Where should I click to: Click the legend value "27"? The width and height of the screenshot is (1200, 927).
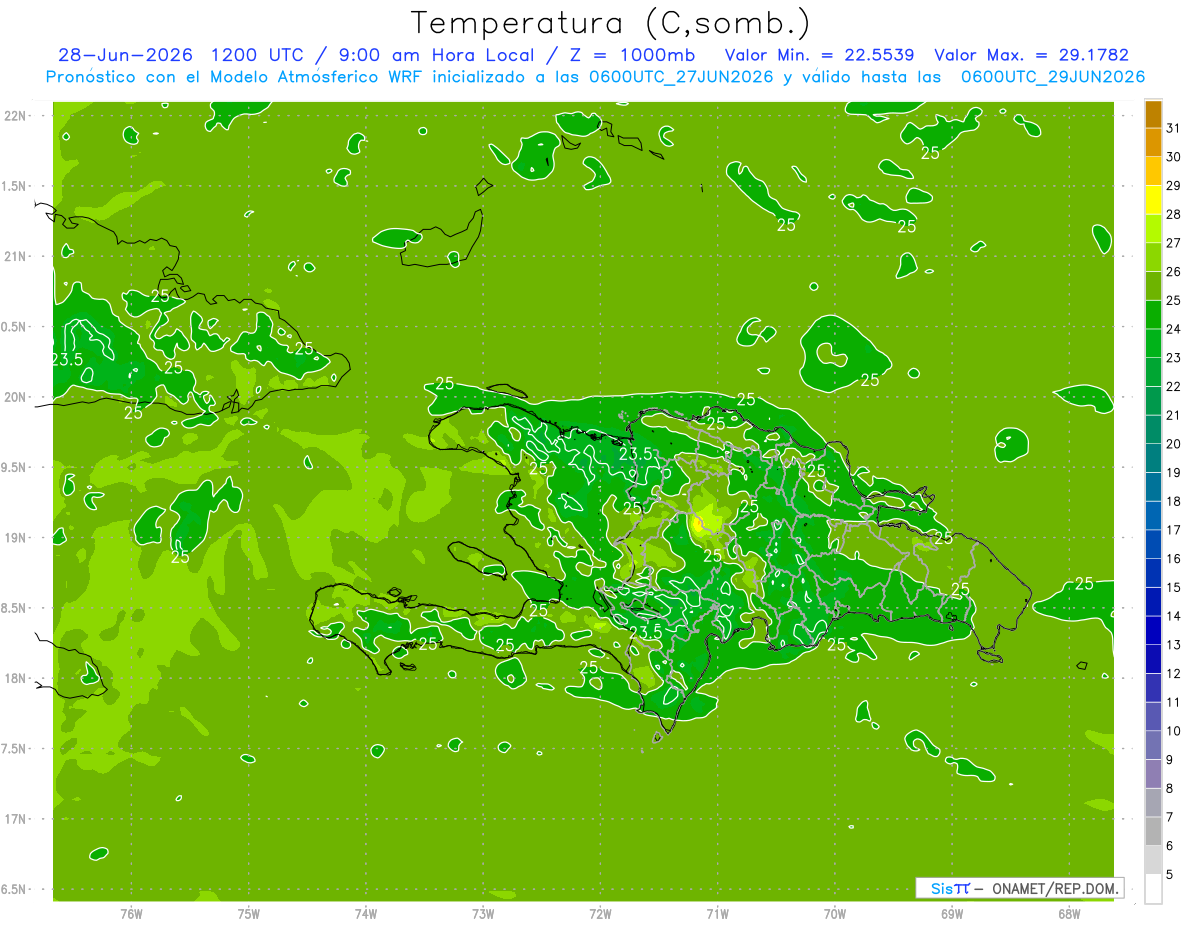1174,243
